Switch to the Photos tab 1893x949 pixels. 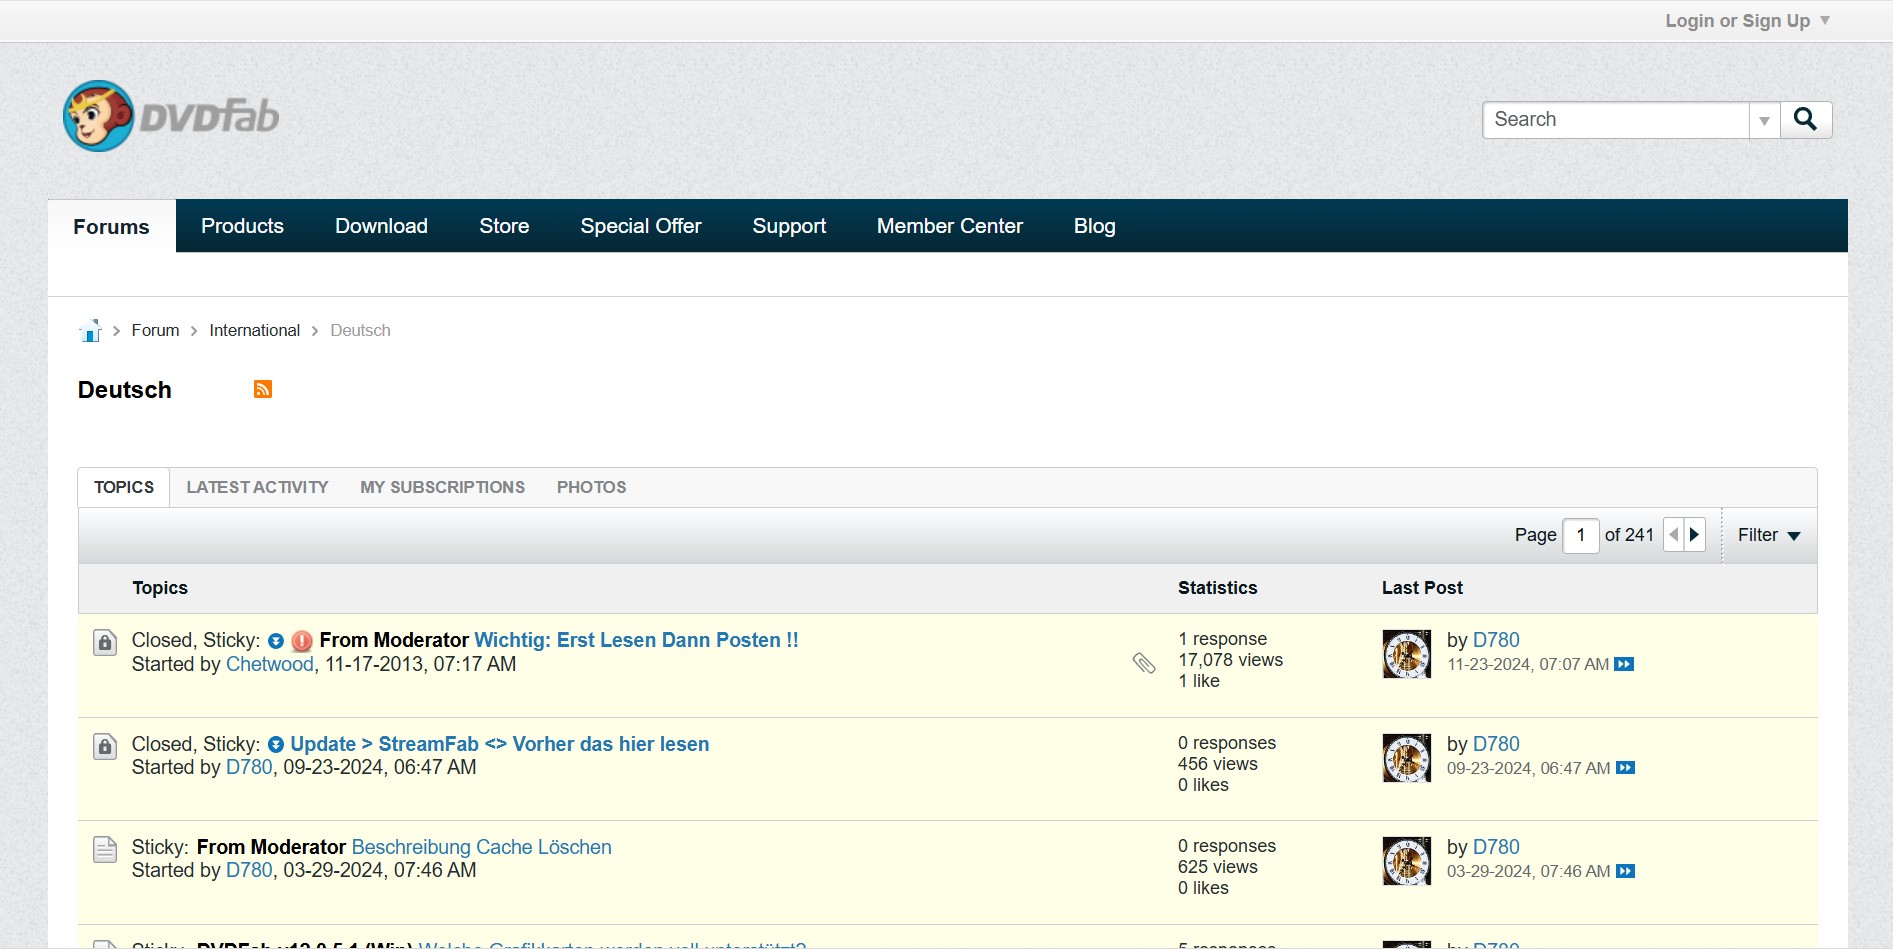tap(591, 487)
